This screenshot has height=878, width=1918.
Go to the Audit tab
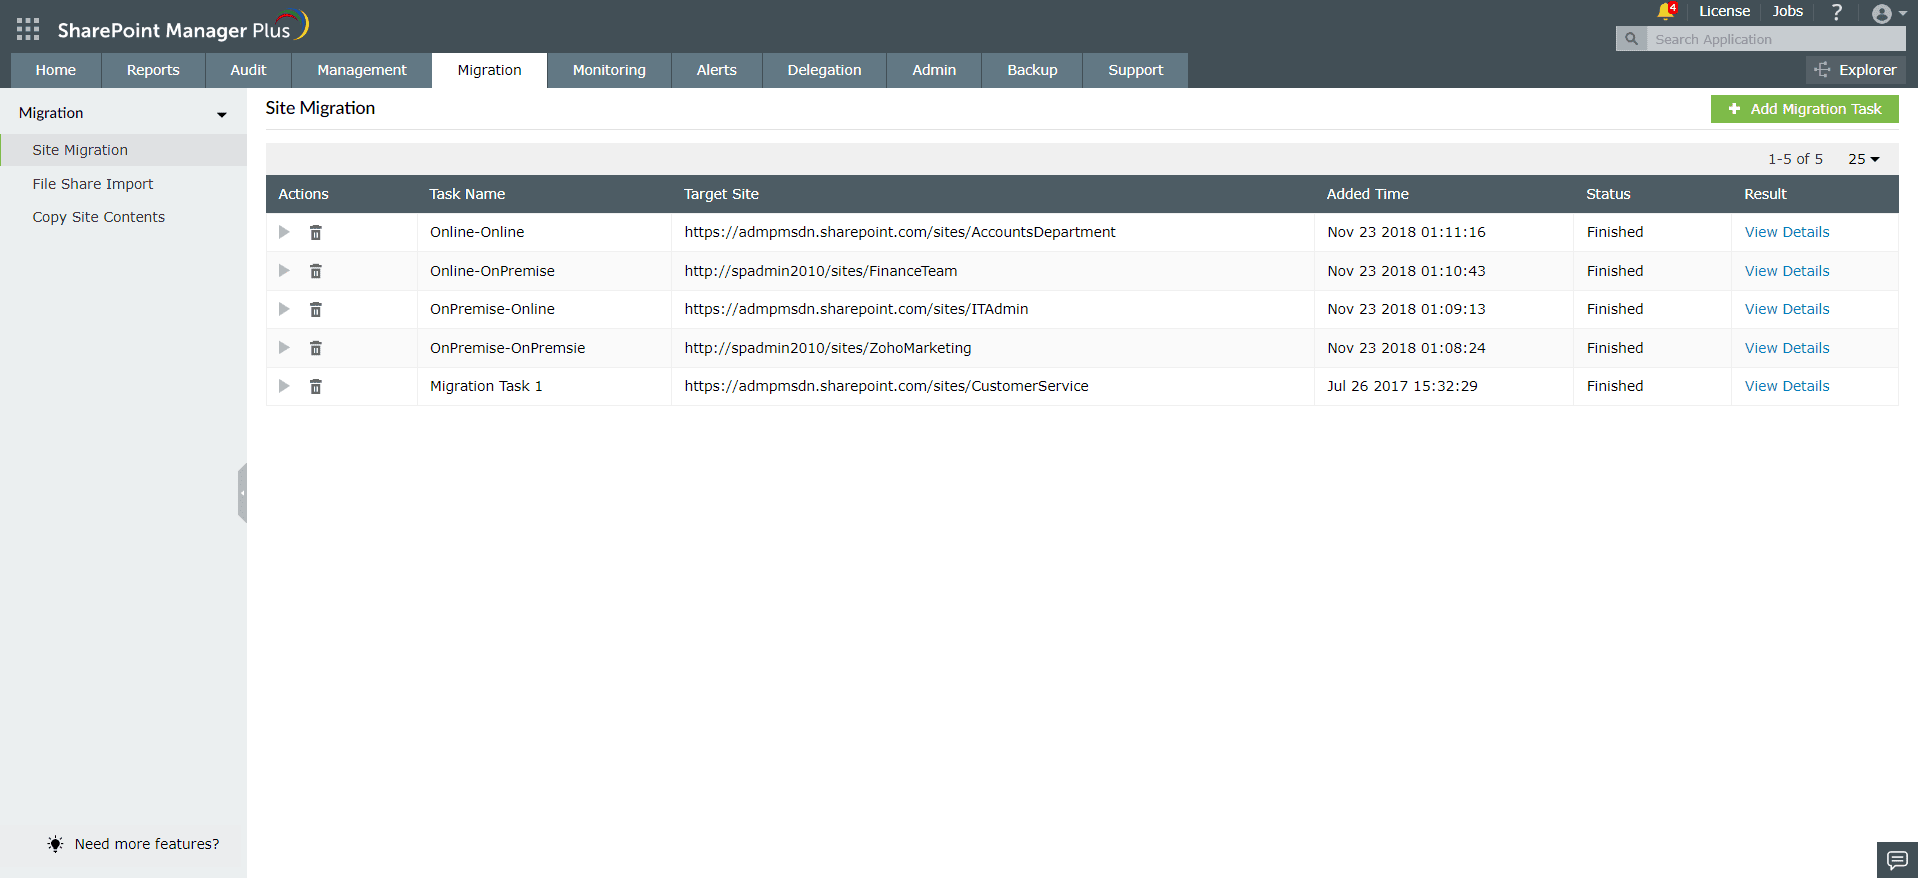[x=248, y=70]
